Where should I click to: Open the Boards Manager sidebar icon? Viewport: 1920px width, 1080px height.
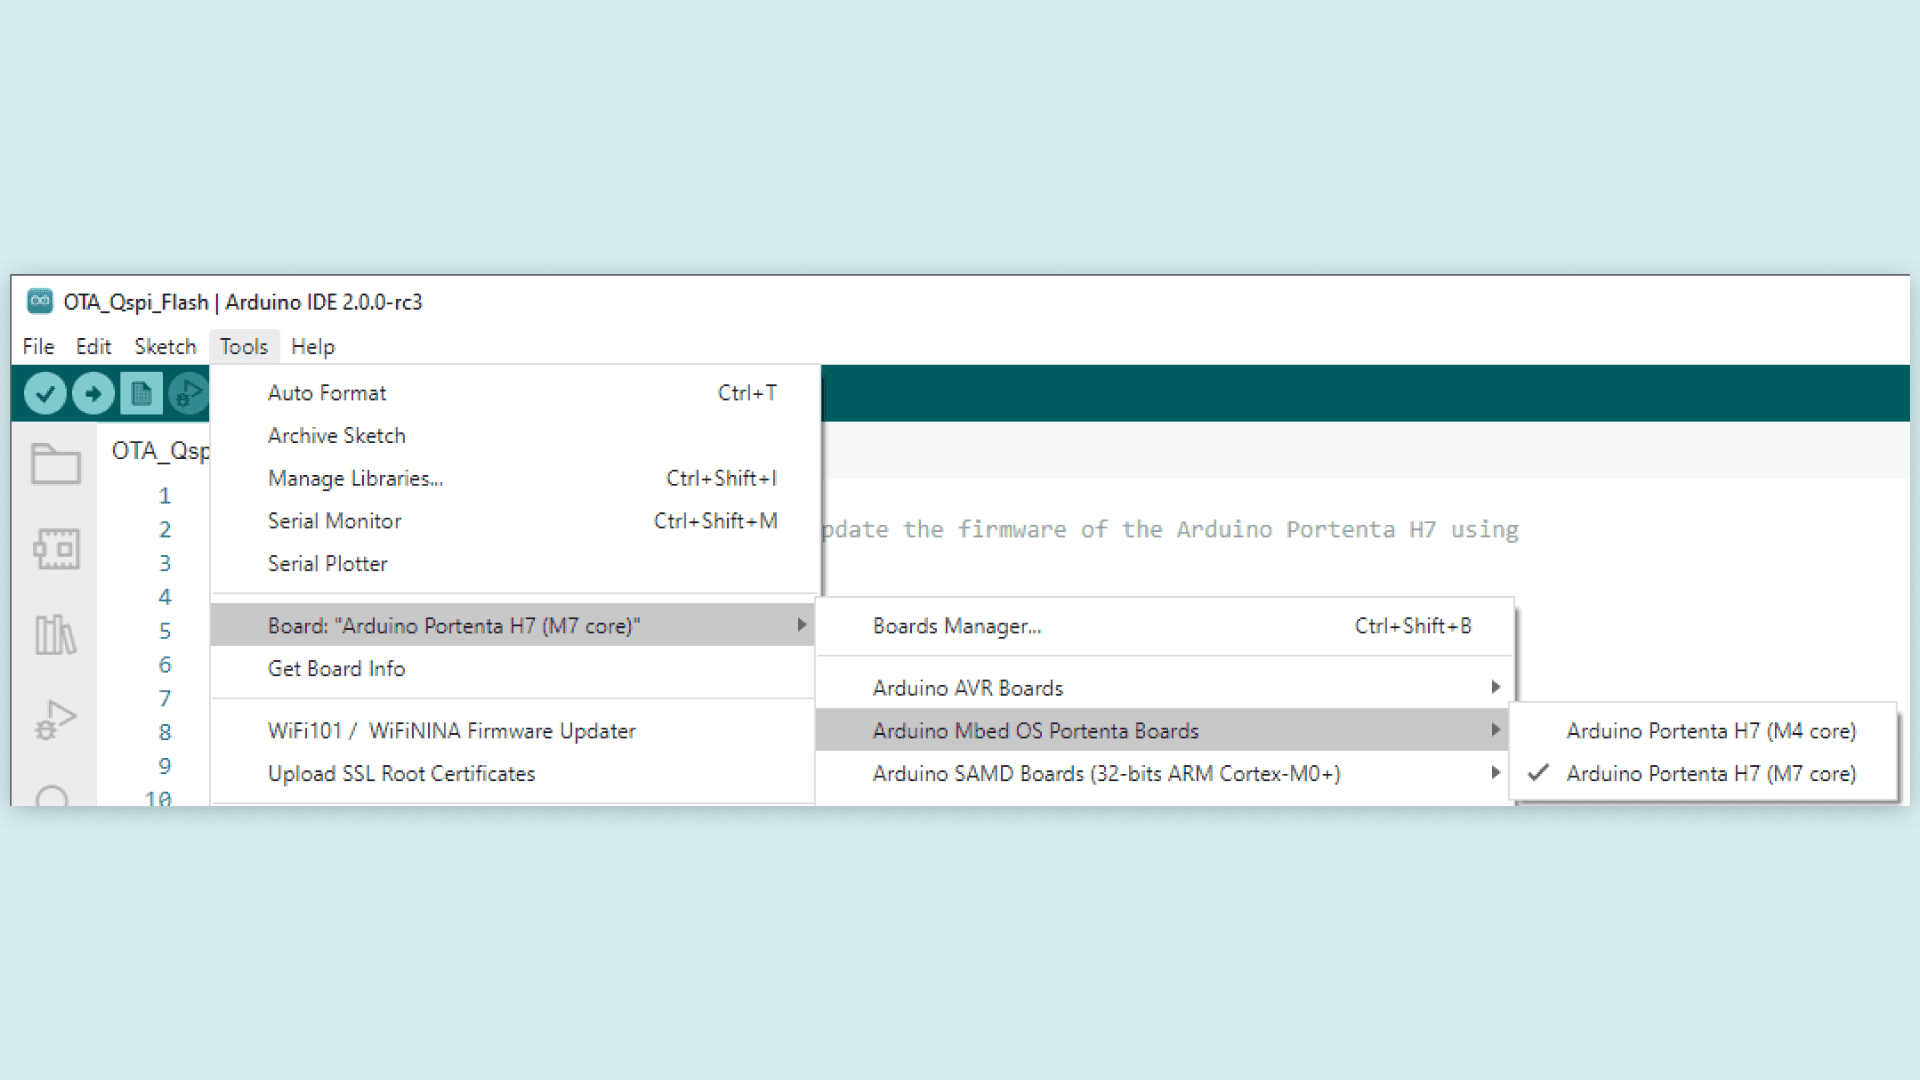(x=56, y=549)
